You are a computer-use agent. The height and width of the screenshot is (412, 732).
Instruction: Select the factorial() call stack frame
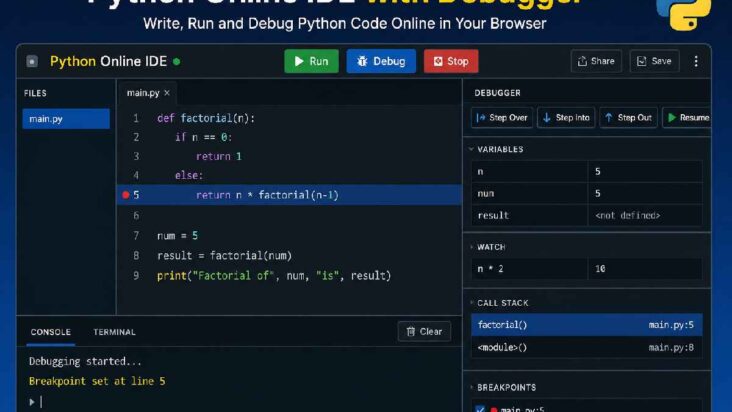(x=586, y=325)
